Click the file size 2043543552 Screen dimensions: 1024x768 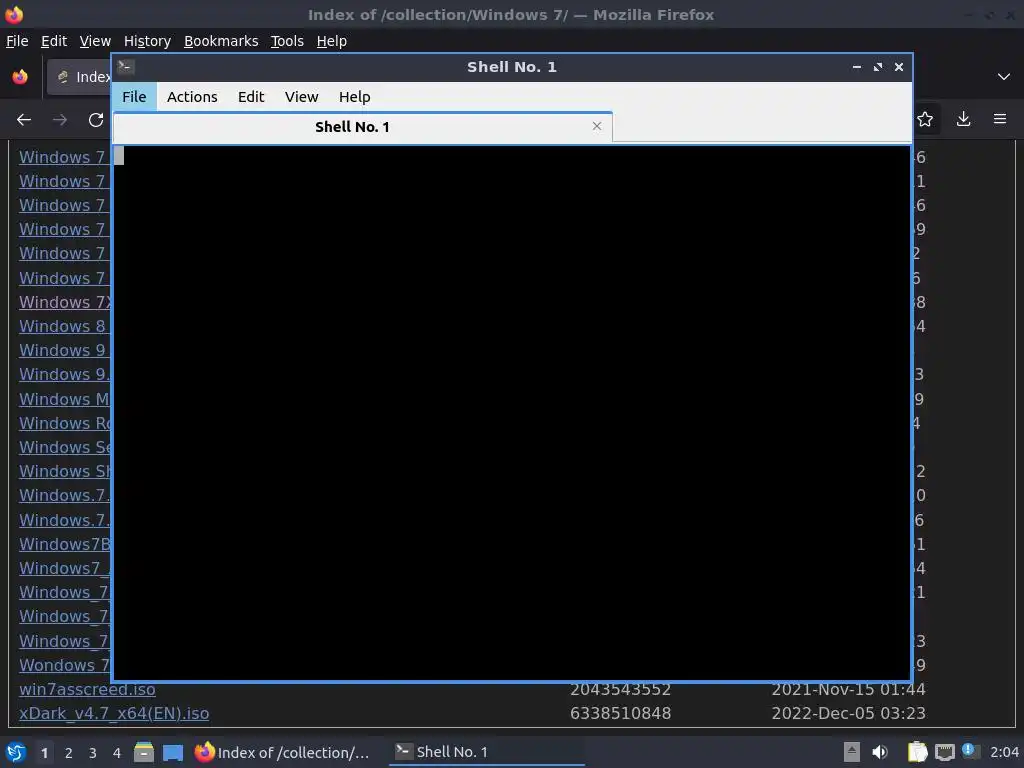click(620, 690)
